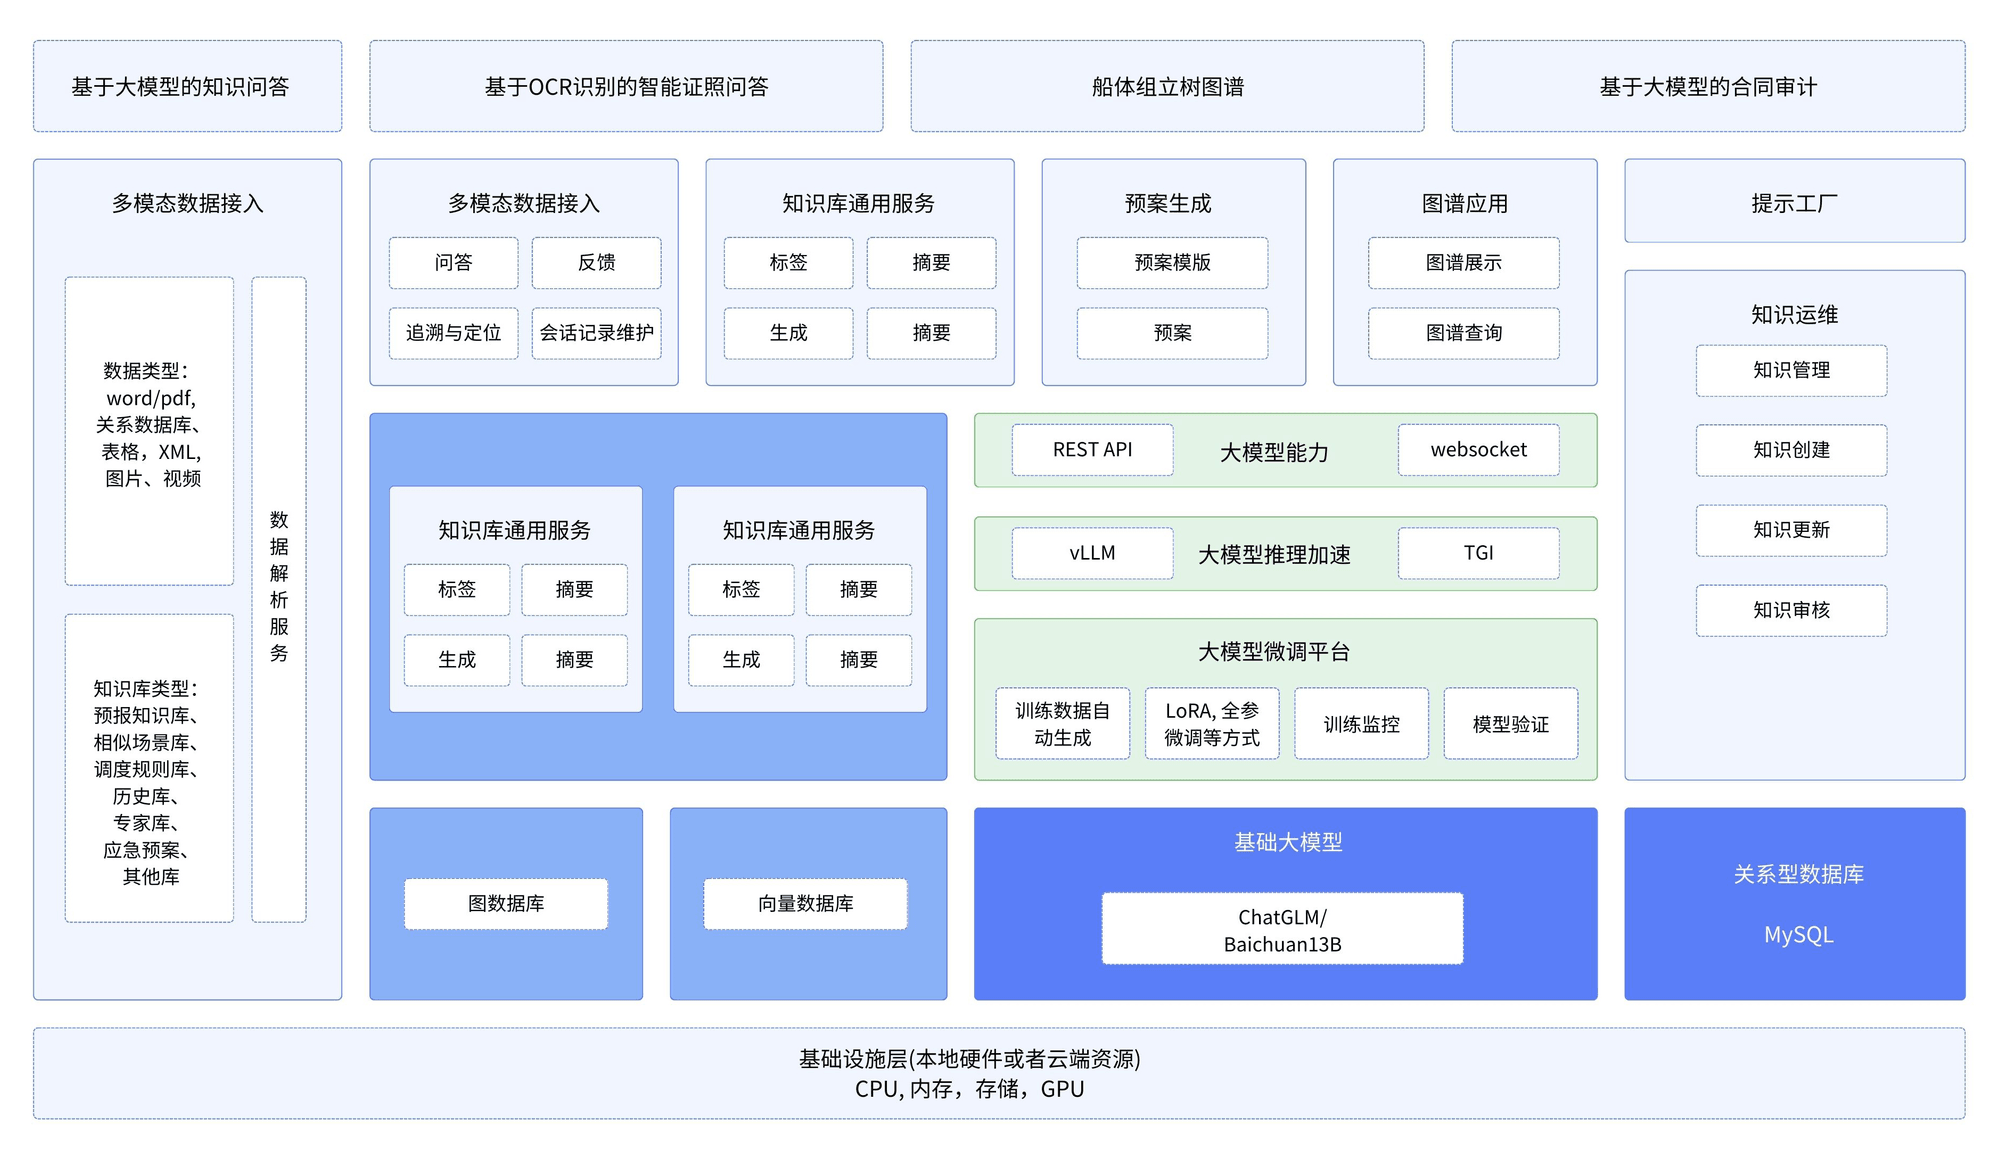Click the 图谱查询 box
The height and width of the screenshot is (1150, 1999).
(x=1463, y=333)
